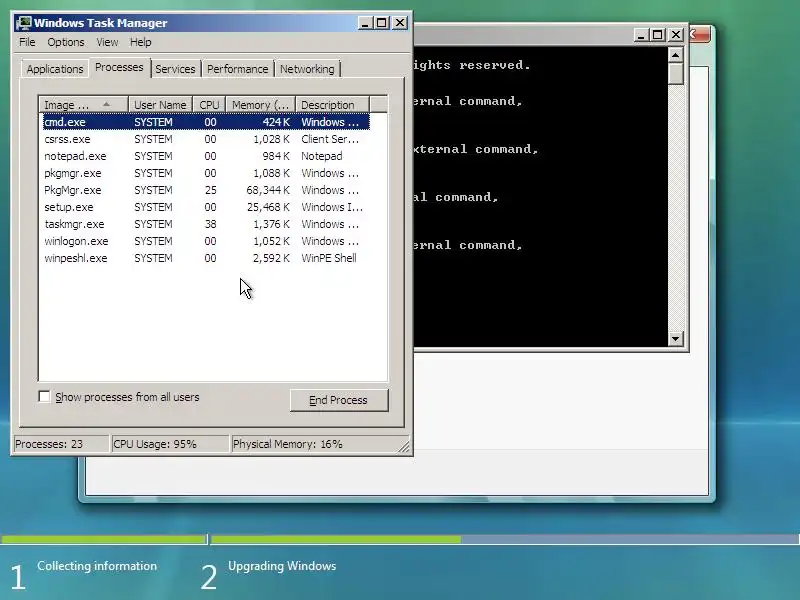This screenshot has width=800, height=600.
Task: Click the WinPE Shell description cell
Action: coord(329,258)
